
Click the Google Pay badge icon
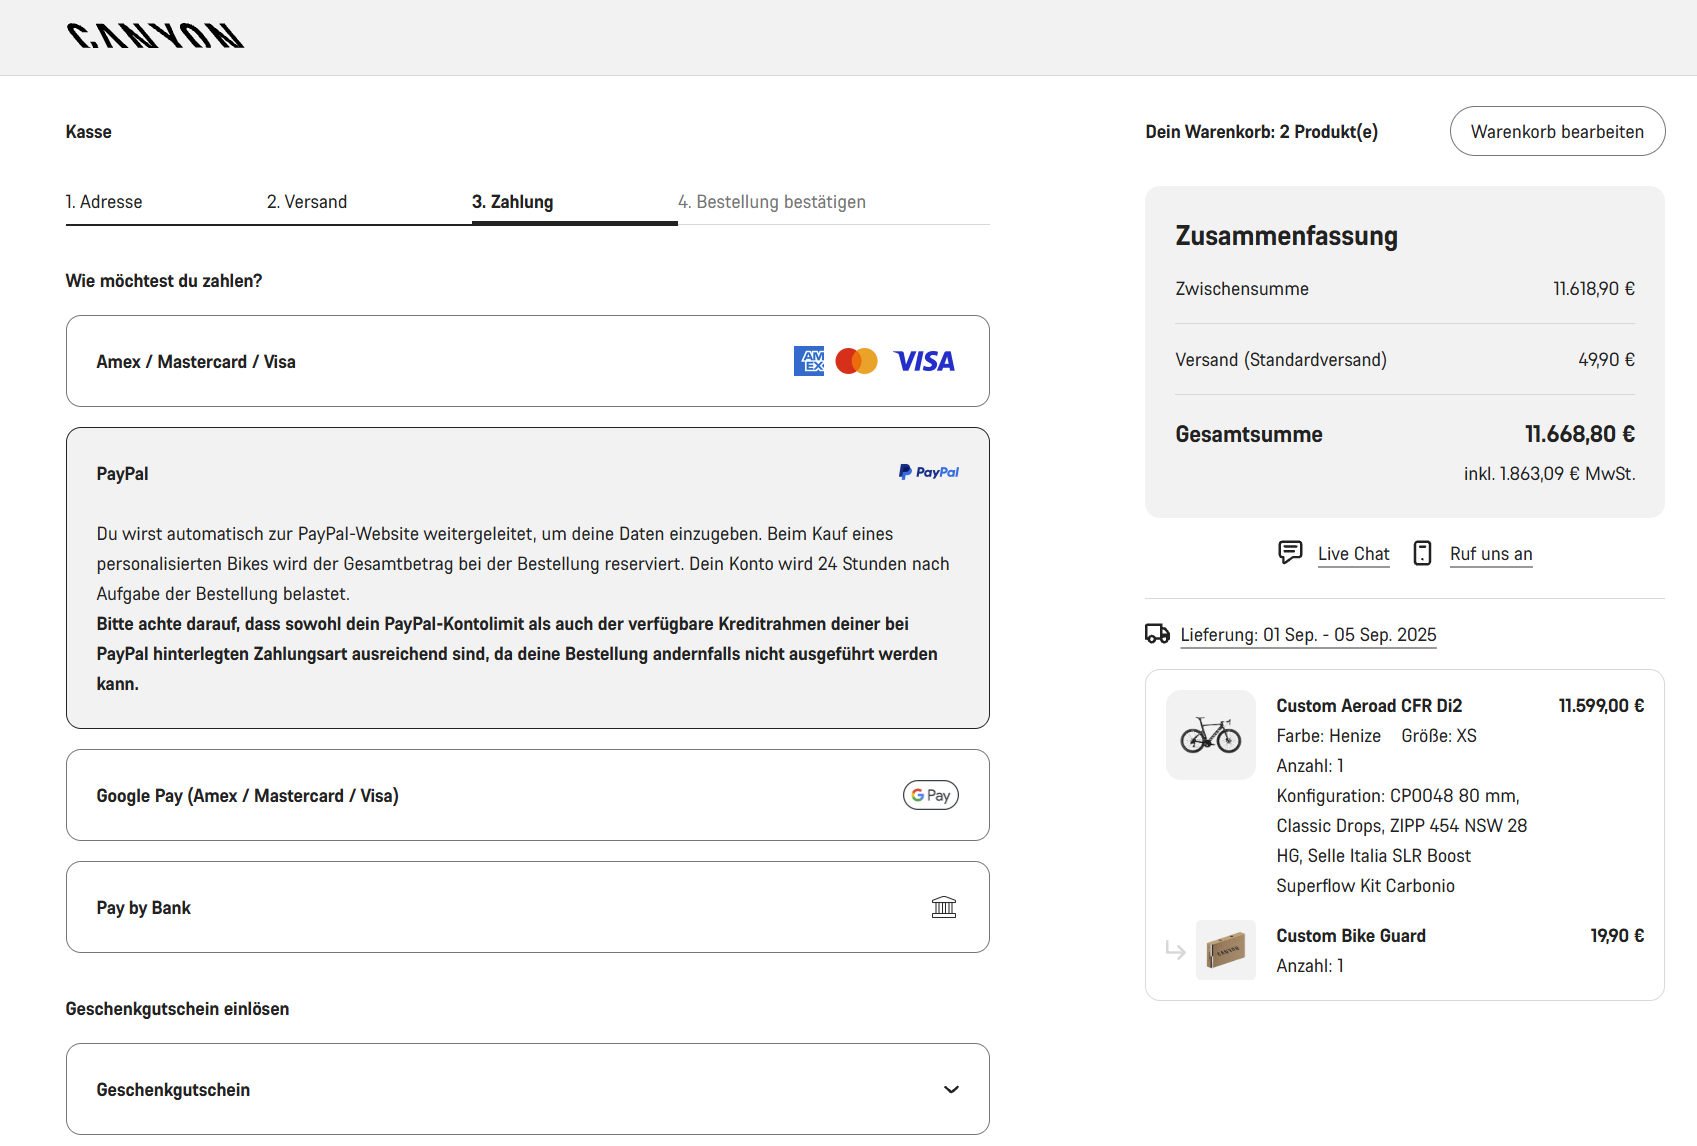930,795
